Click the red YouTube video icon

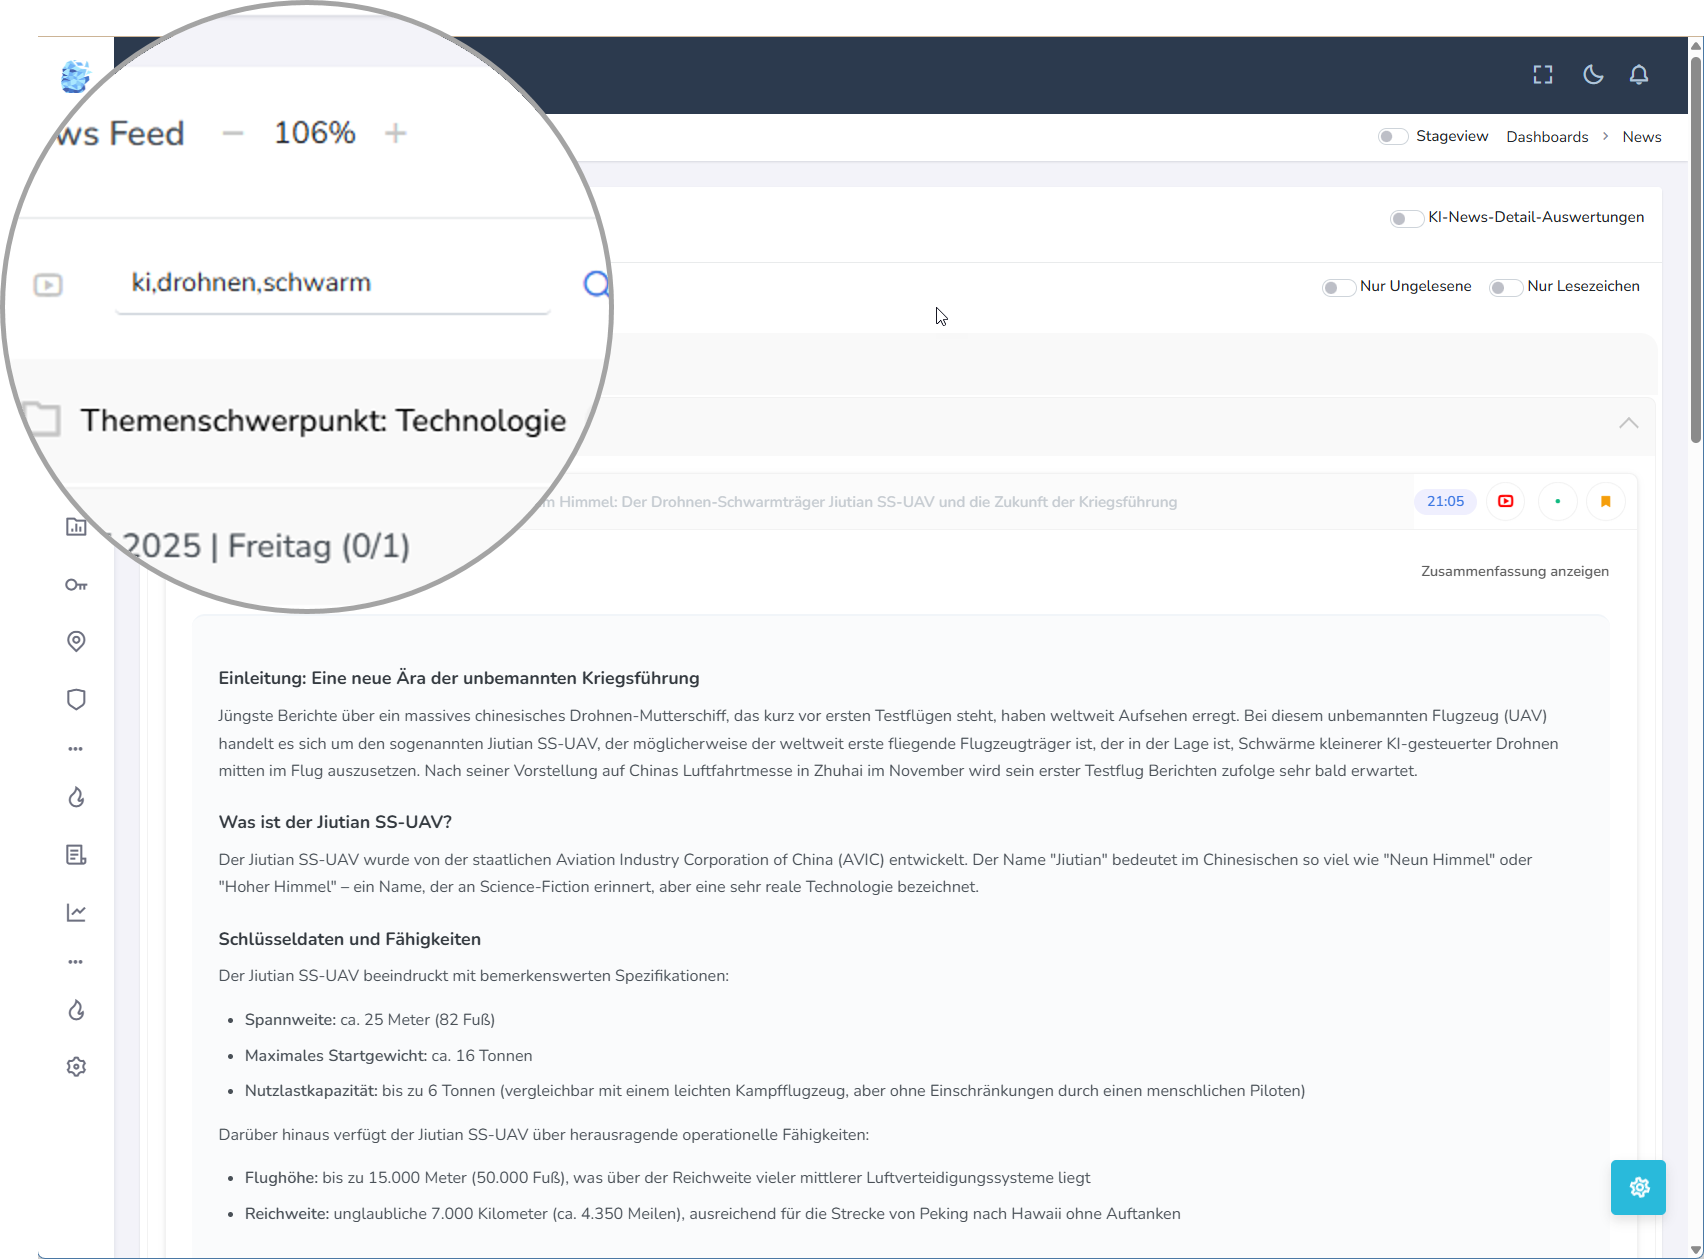1505,502
